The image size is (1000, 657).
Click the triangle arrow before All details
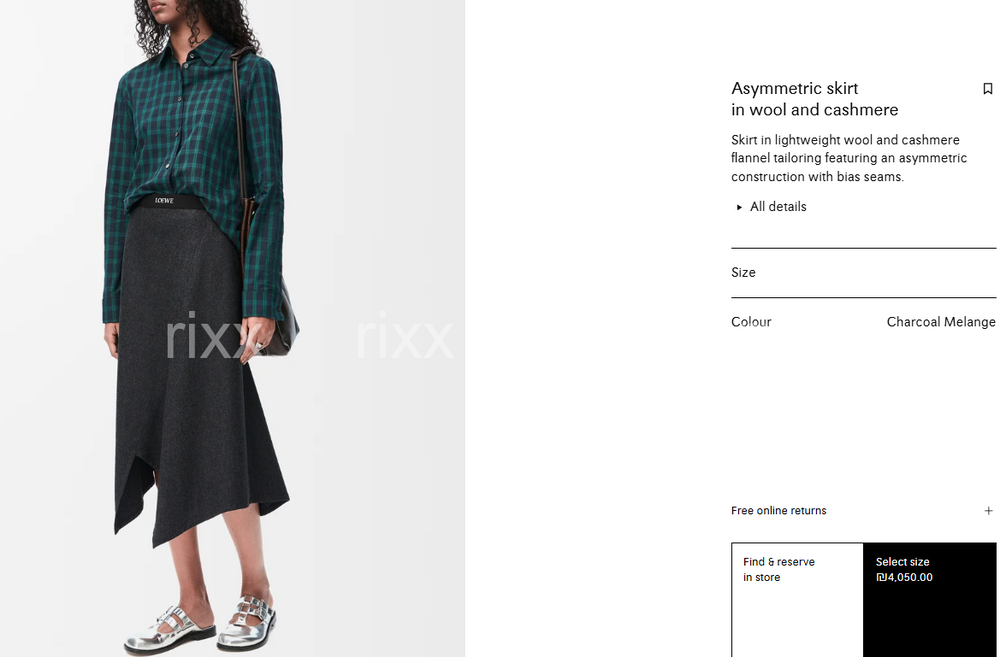[x=739, y=207]
